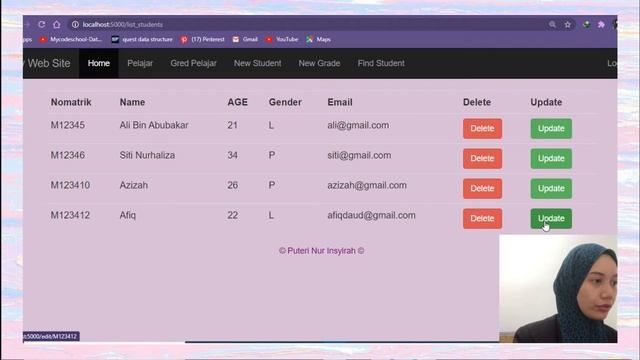Click the Gender column header
The width and height of the screenshot is (640, 360).
click(285, 102)
